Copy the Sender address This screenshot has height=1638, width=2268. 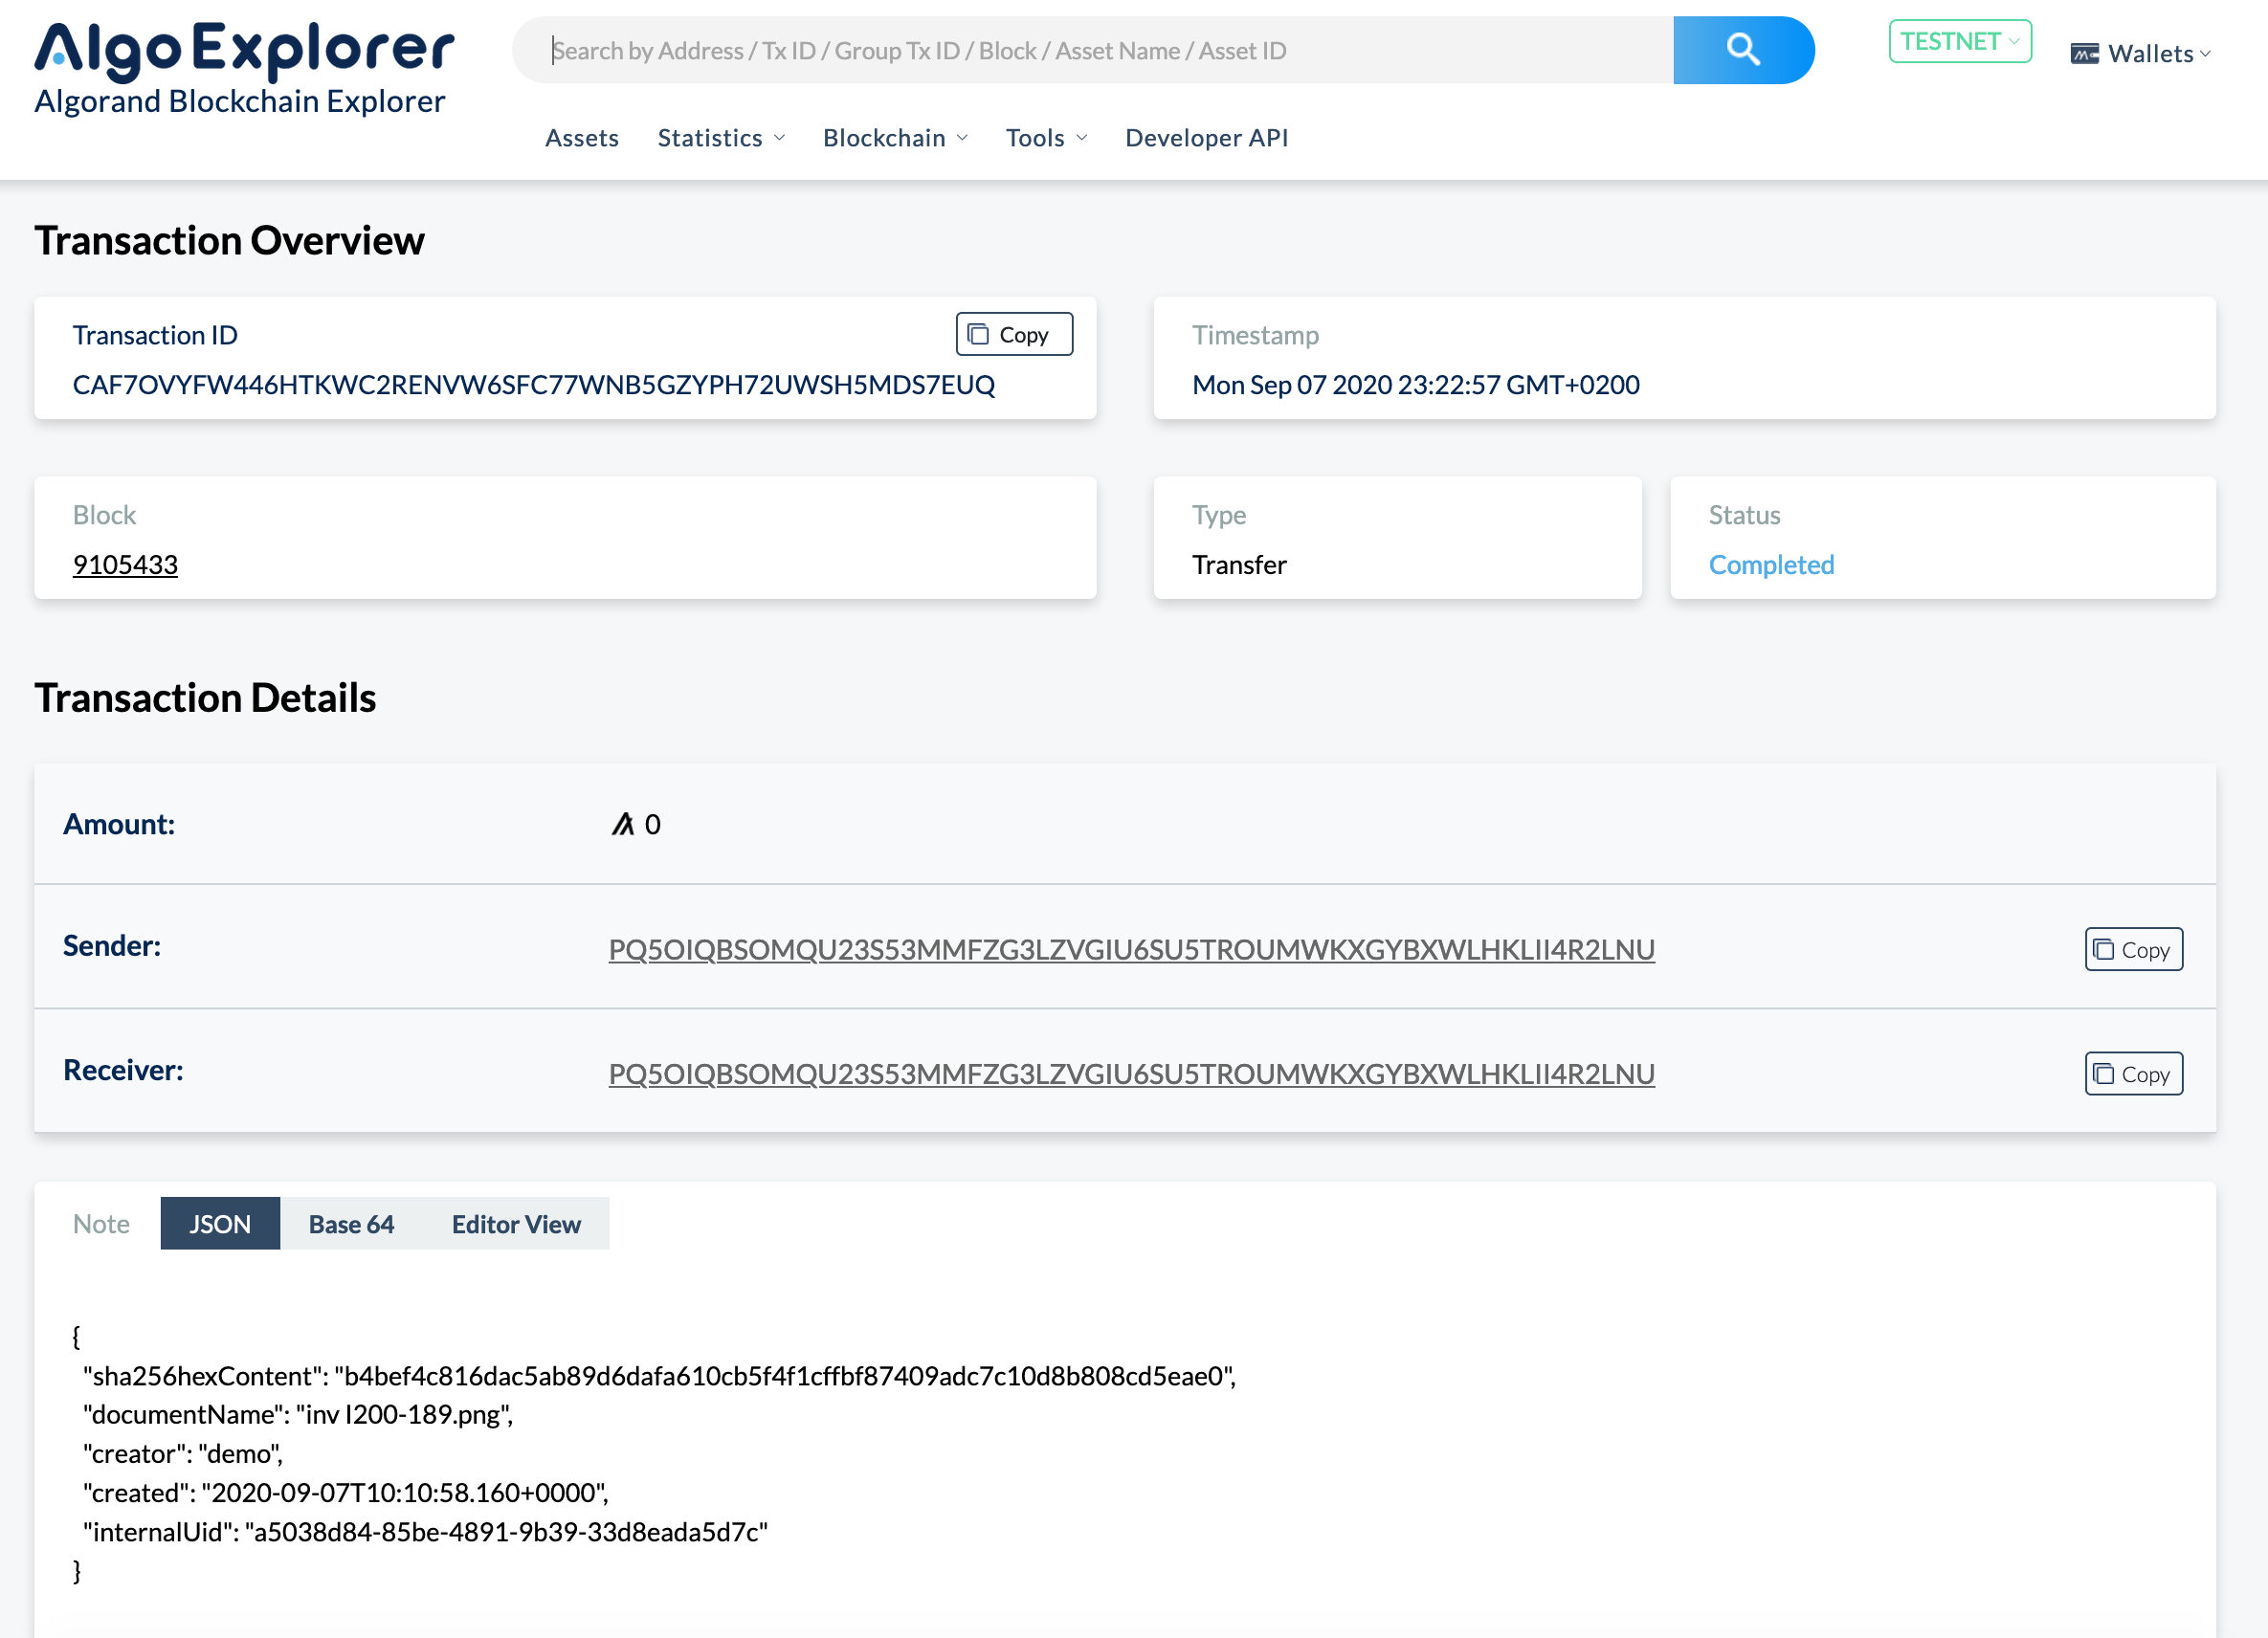(2133, 949)
